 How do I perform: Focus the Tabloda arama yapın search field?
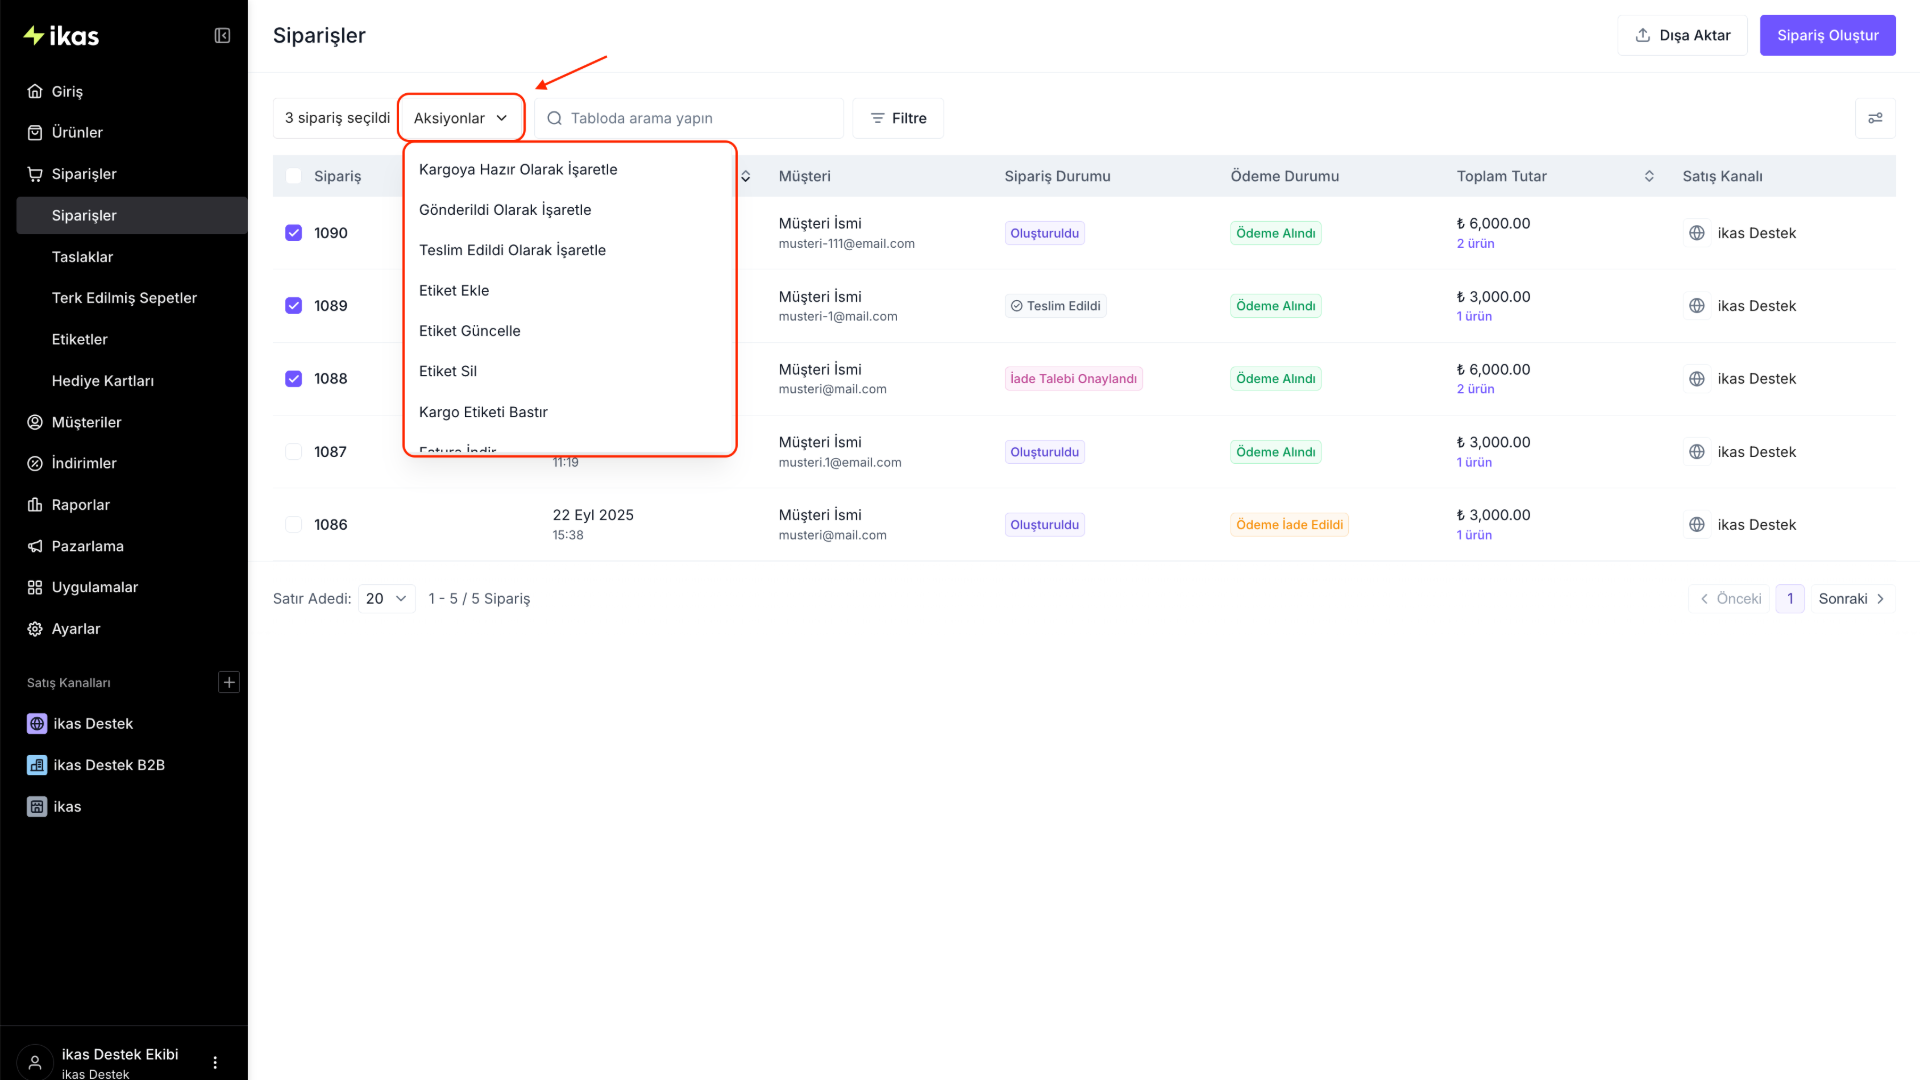689,118
